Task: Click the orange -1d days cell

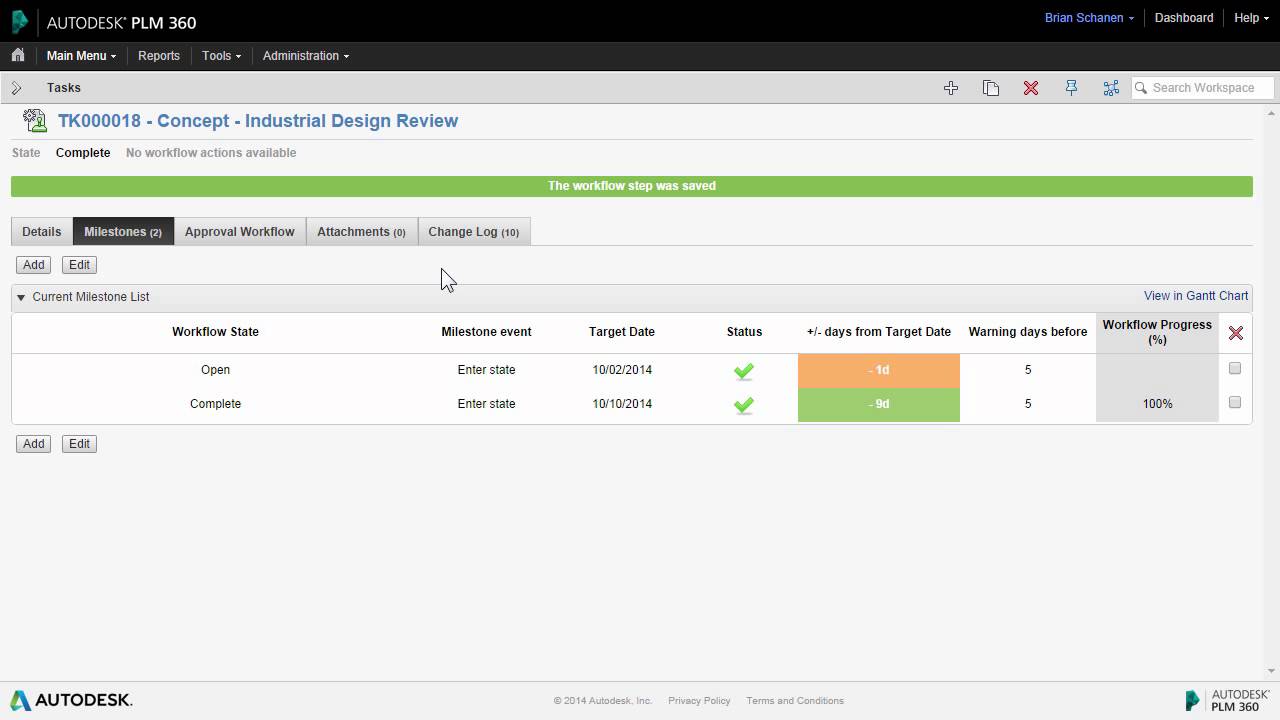Action: pos(879,370)
